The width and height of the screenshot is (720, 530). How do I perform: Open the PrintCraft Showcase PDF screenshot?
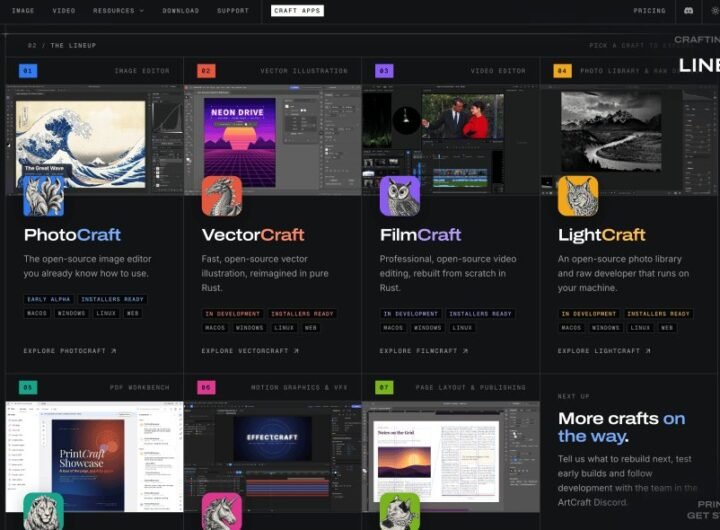[94, 457]
